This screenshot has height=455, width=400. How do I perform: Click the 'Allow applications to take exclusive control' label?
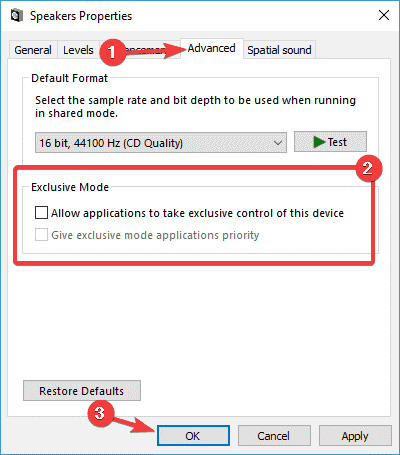(x=197, y=213)
